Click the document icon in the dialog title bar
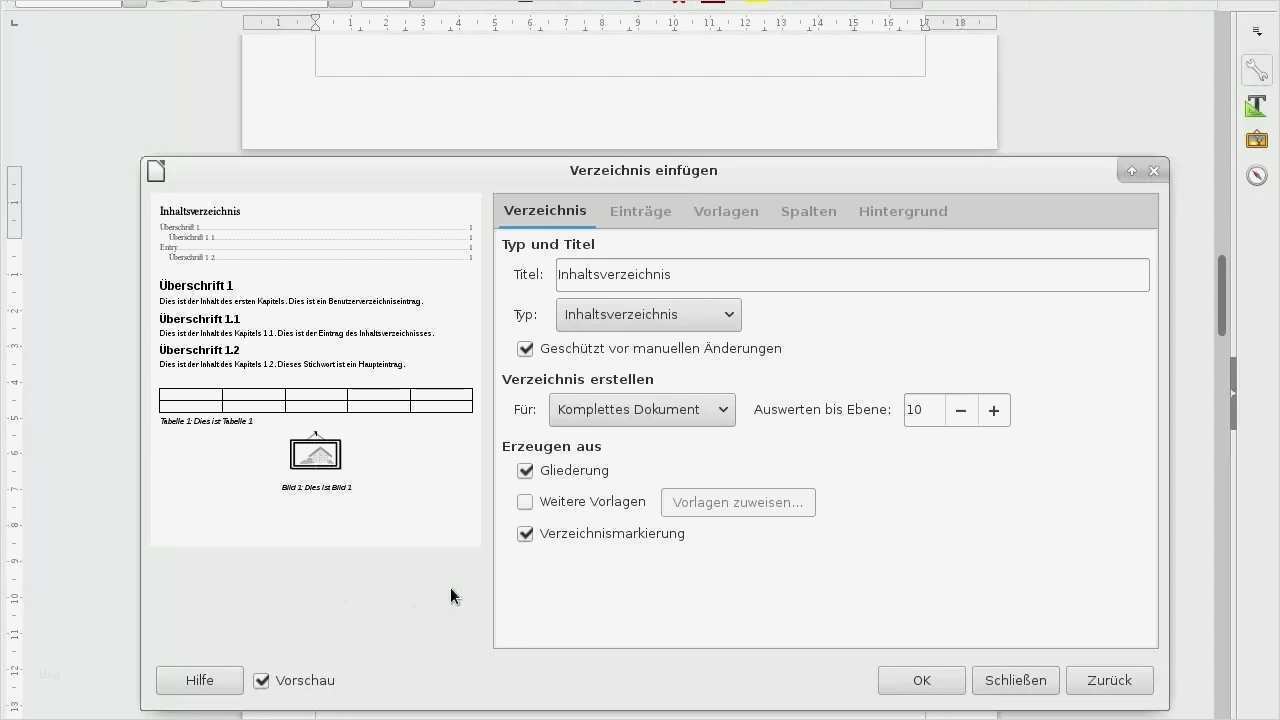Screen dimensions: 1280x720 (156, 170)
